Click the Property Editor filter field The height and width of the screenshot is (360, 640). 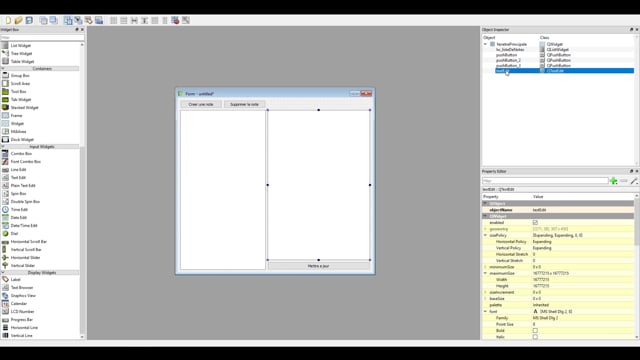pos(545,181)
